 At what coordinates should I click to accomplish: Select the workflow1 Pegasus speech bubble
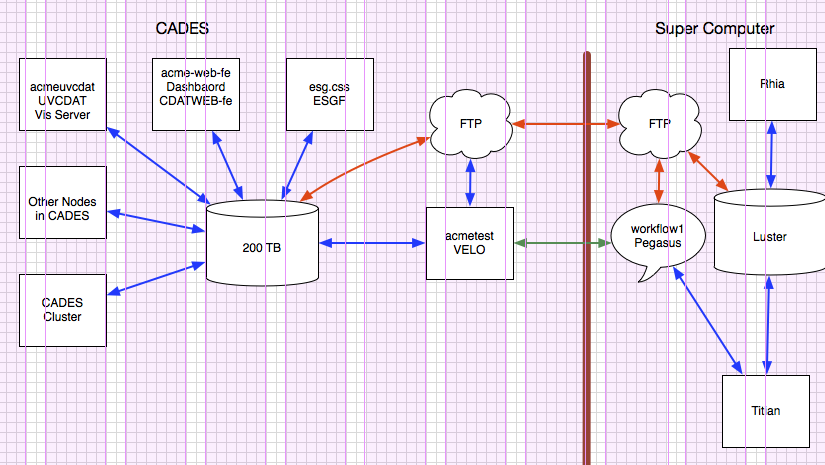click(x=658, y=242)
